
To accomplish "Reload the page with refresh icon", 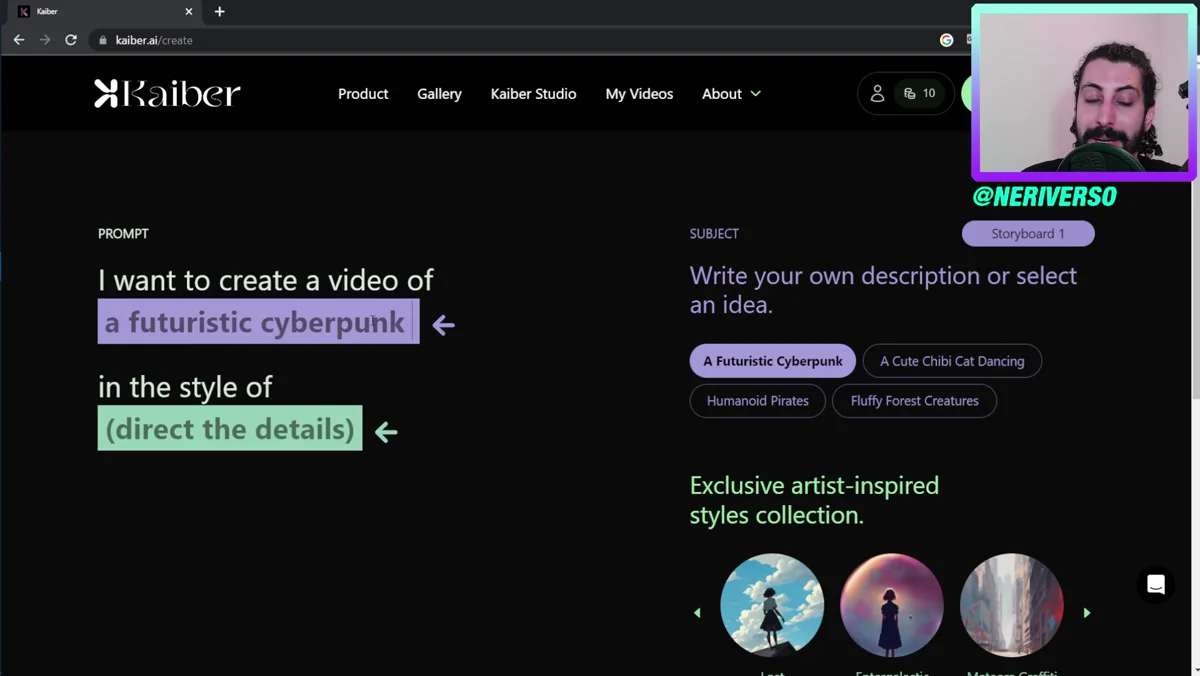I will pyautogui.click(x=71, y=40).
